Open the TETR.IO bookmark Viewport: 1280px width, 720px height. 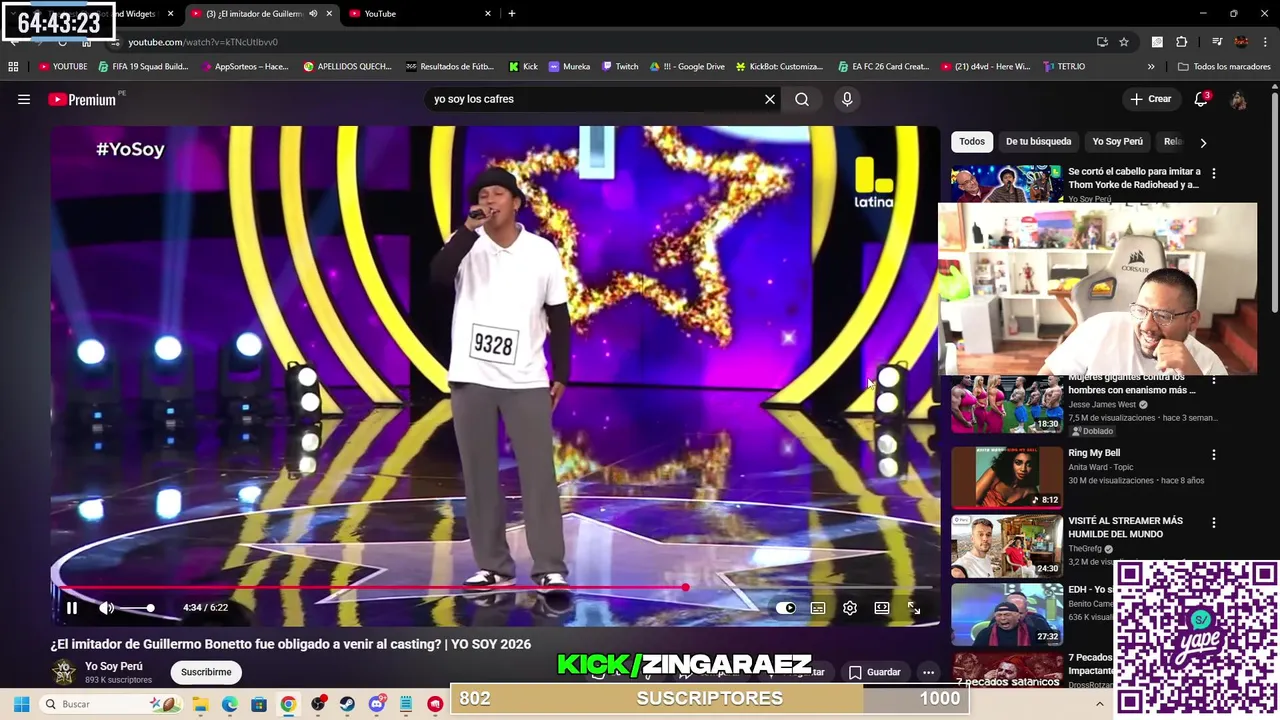[x=1064, y=67]
